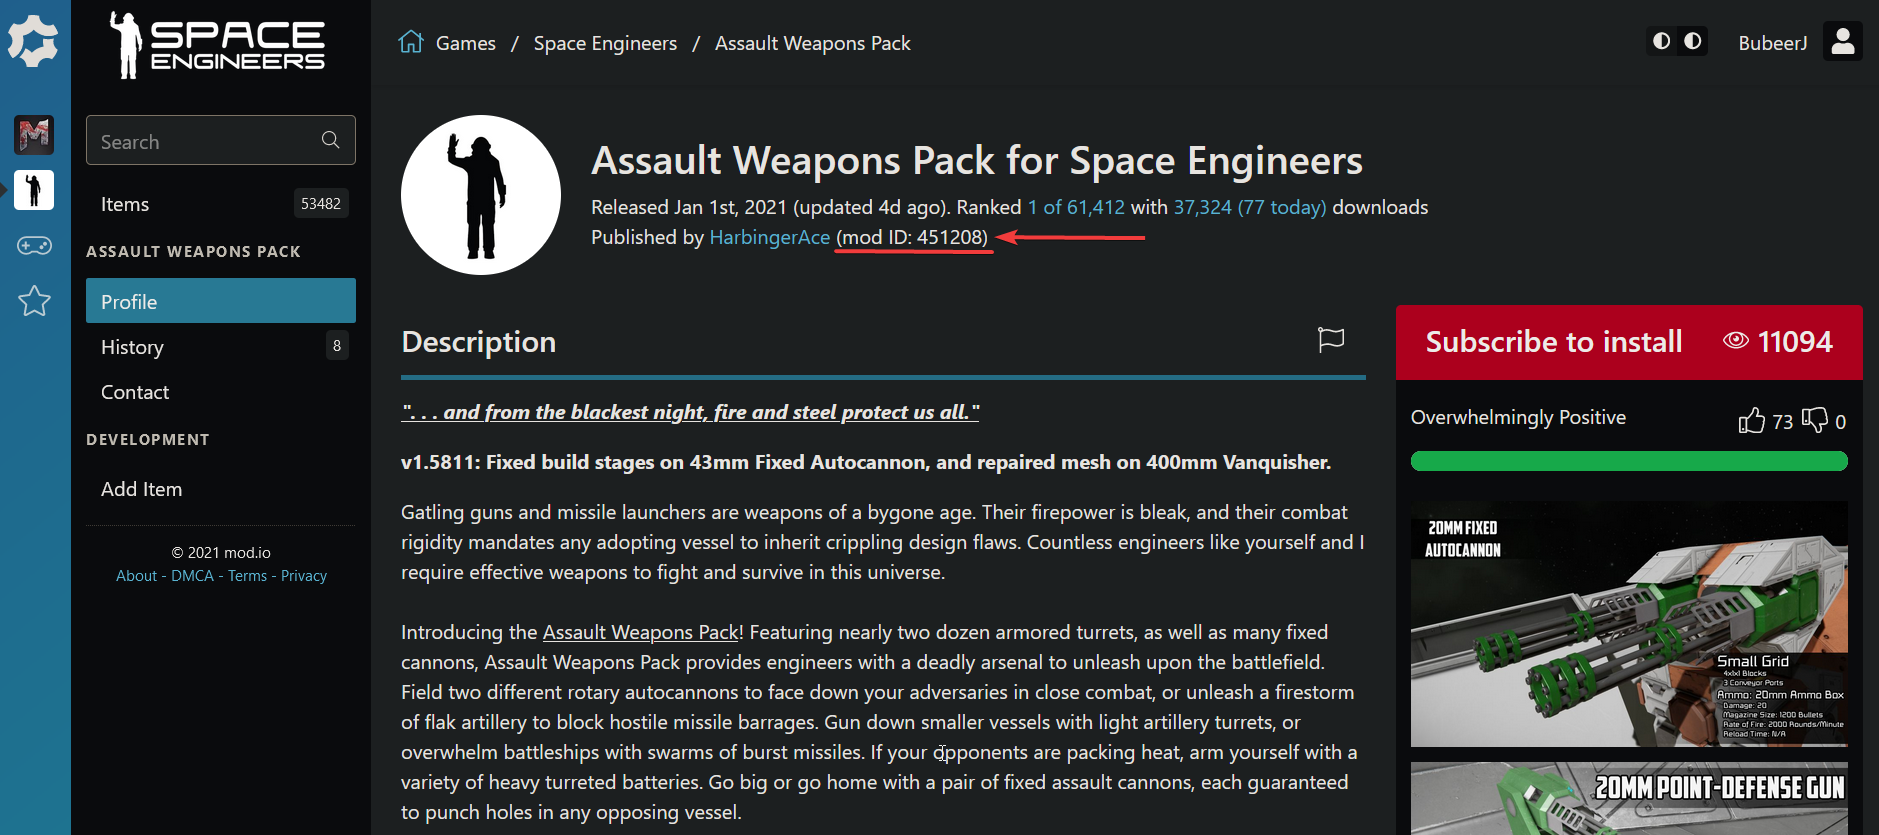Select the Space Engineers astronaut sidebar icon

[34, 189]
